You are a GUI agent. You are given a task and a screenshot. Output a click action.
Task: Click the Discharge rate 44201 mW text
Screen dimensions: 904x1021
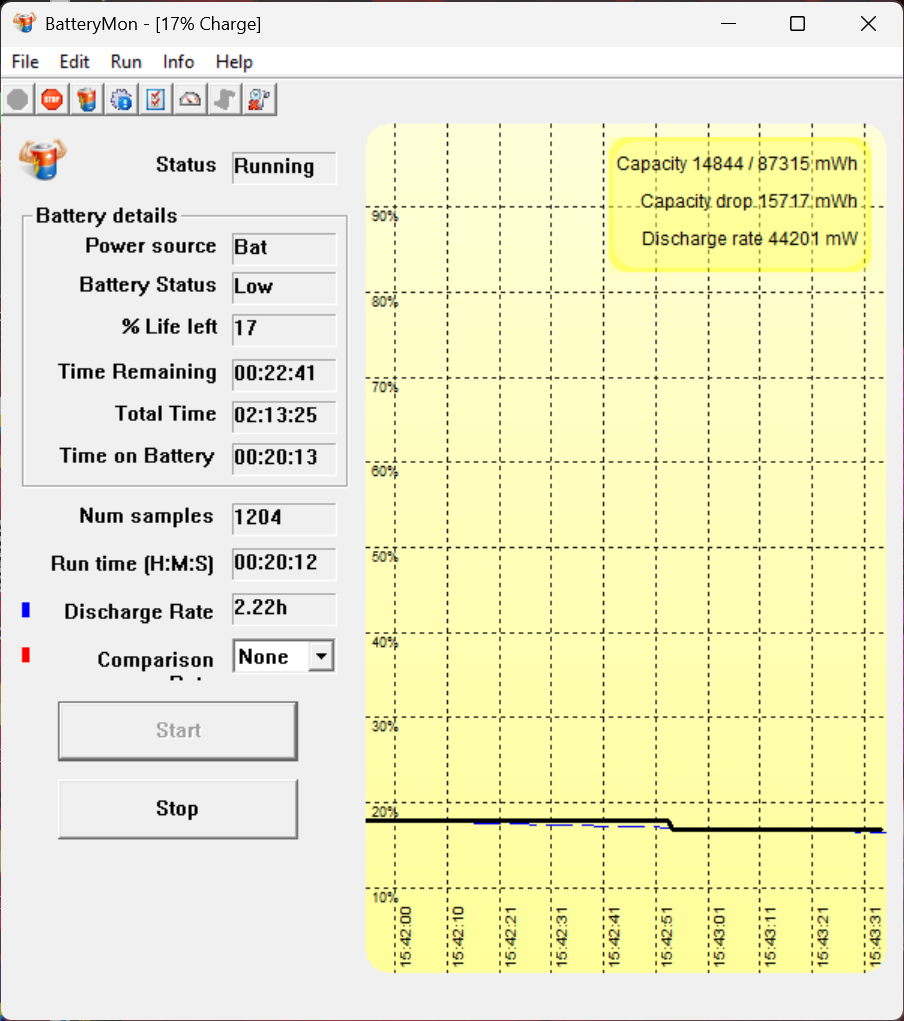tap(749, 239)
